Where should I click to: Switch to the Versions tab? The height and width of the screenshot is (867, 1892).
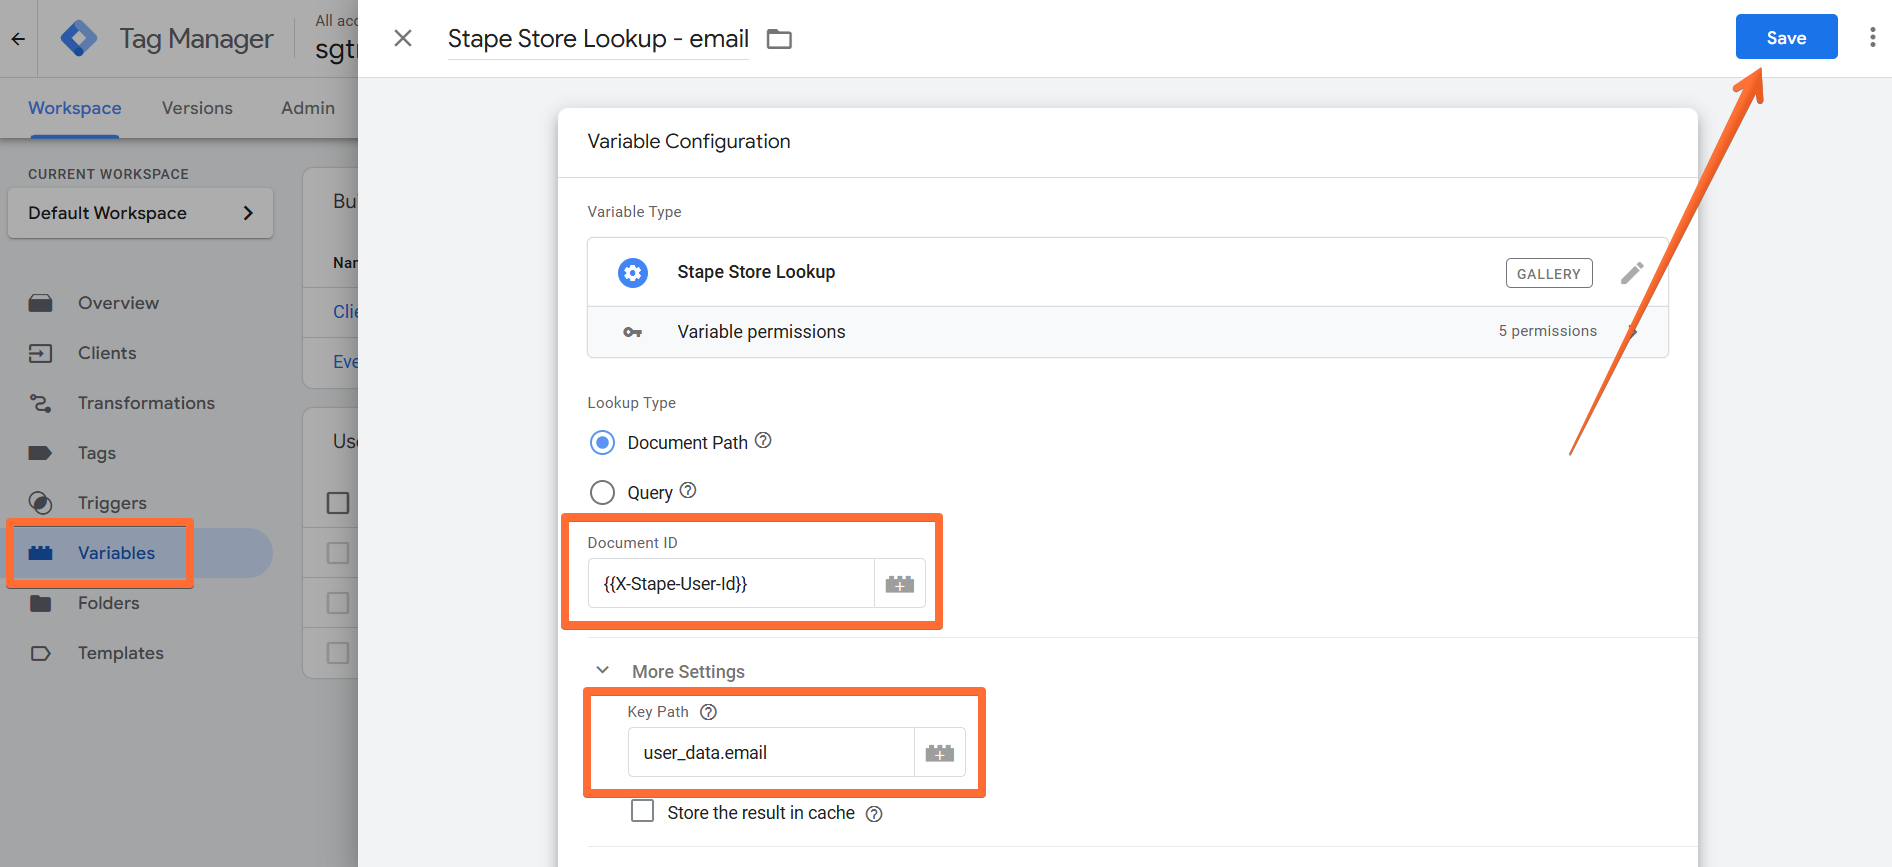click(x=197, y=108)
